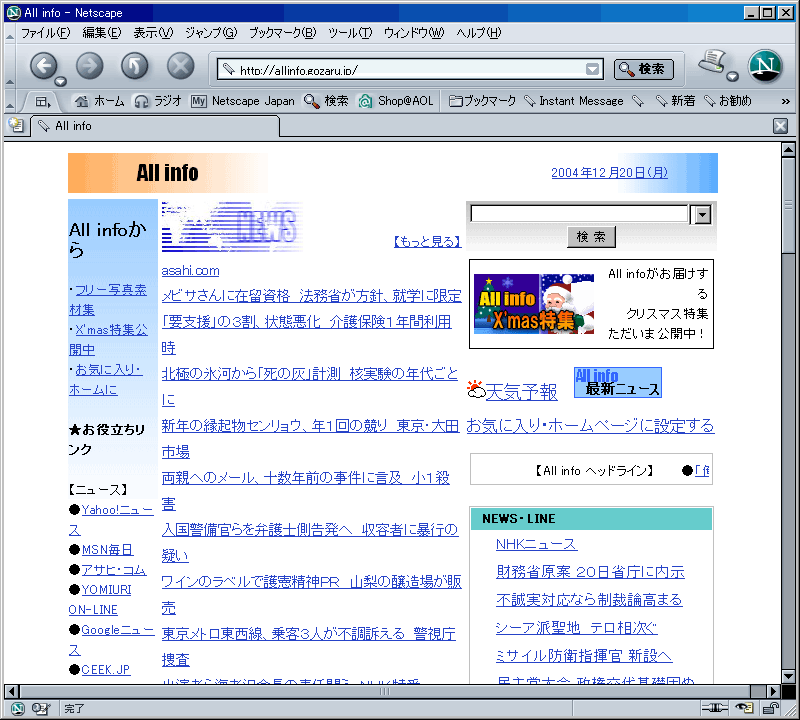The image size is (800, 720).
Task: Open the ウィンドウ(W) menu
Action: click(x=414, y=33)
